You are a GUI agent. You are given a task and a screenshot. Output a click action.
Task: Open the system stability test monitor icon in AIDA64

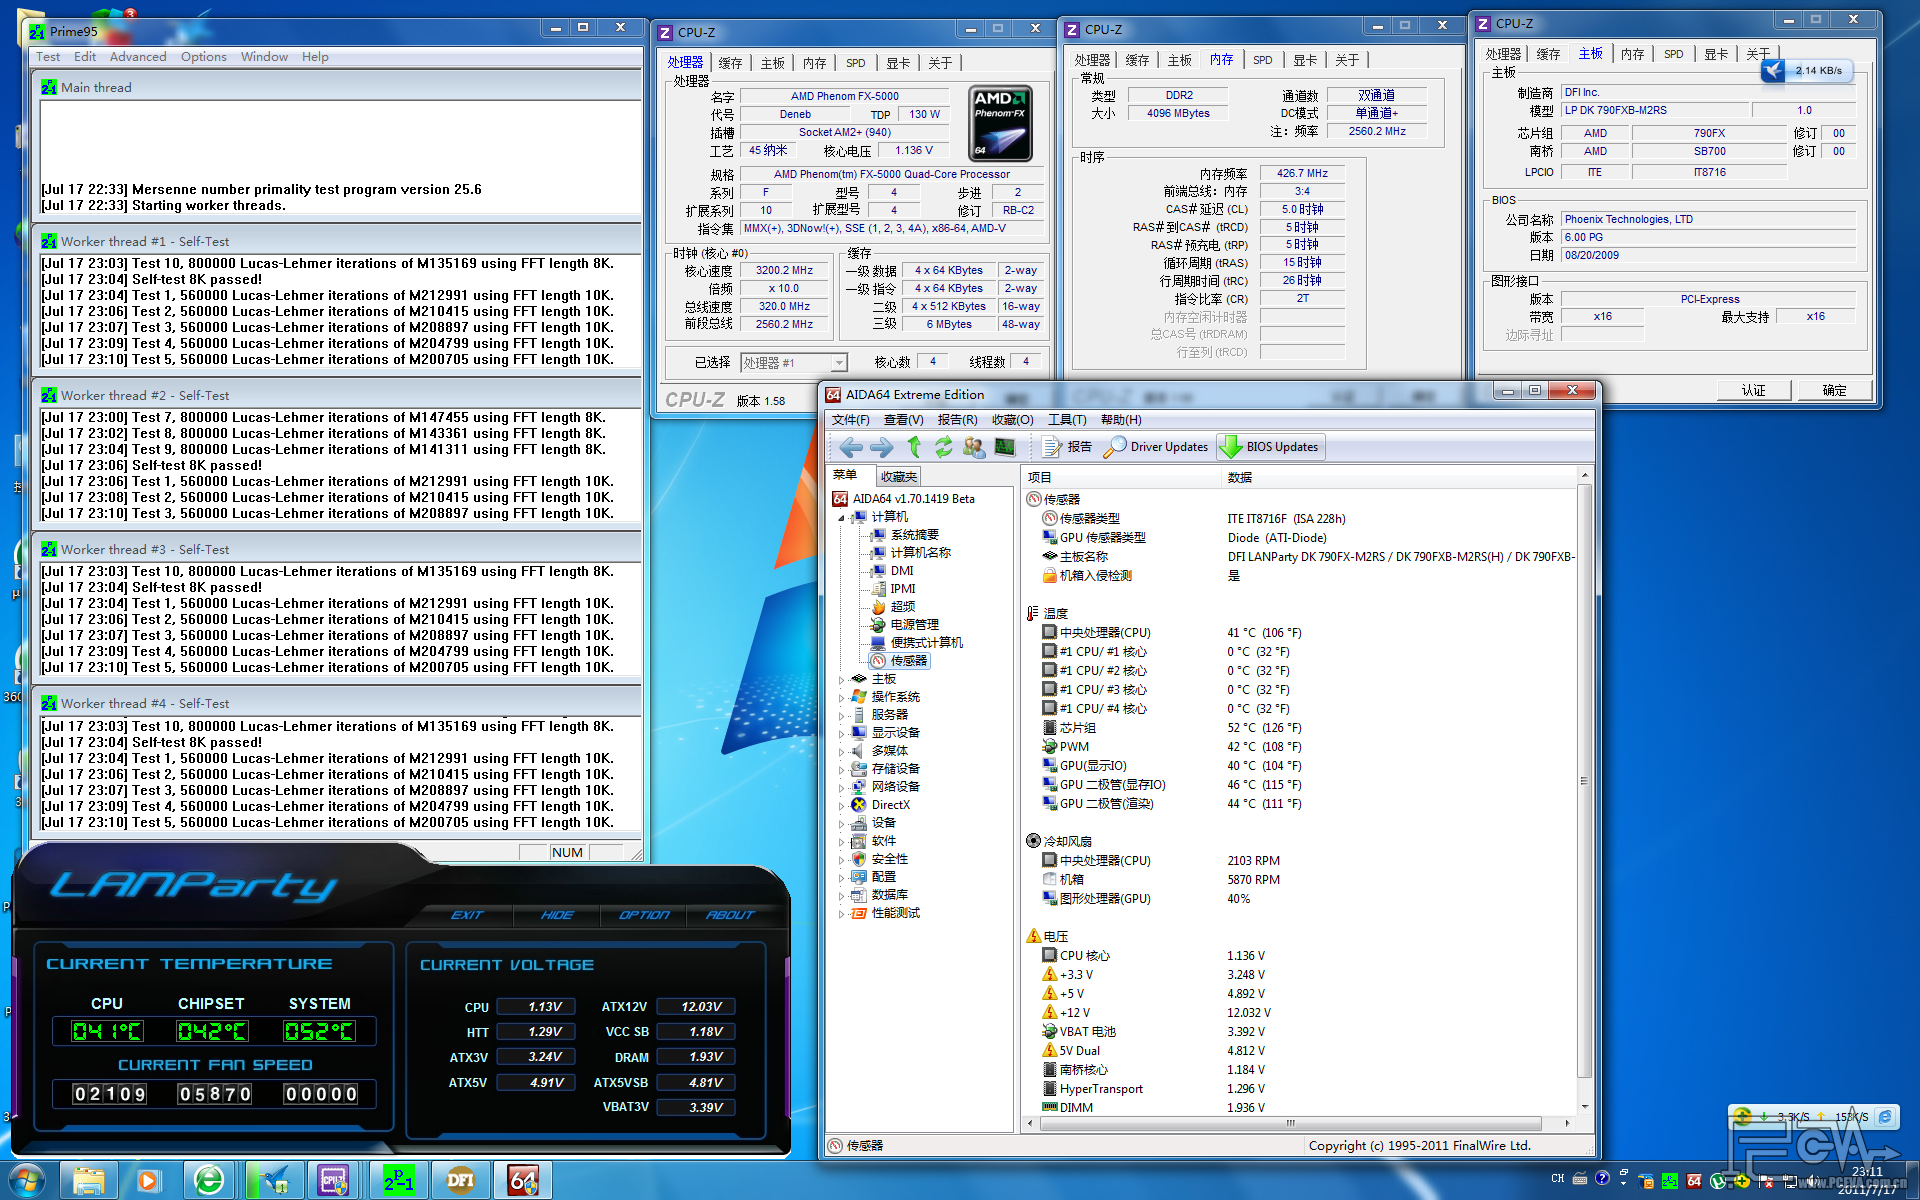point(1005,447)
